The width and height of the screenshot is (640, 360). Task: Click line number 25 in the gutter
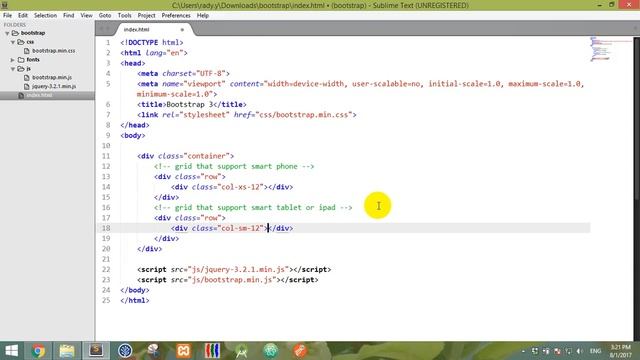[x=106, y=300]
